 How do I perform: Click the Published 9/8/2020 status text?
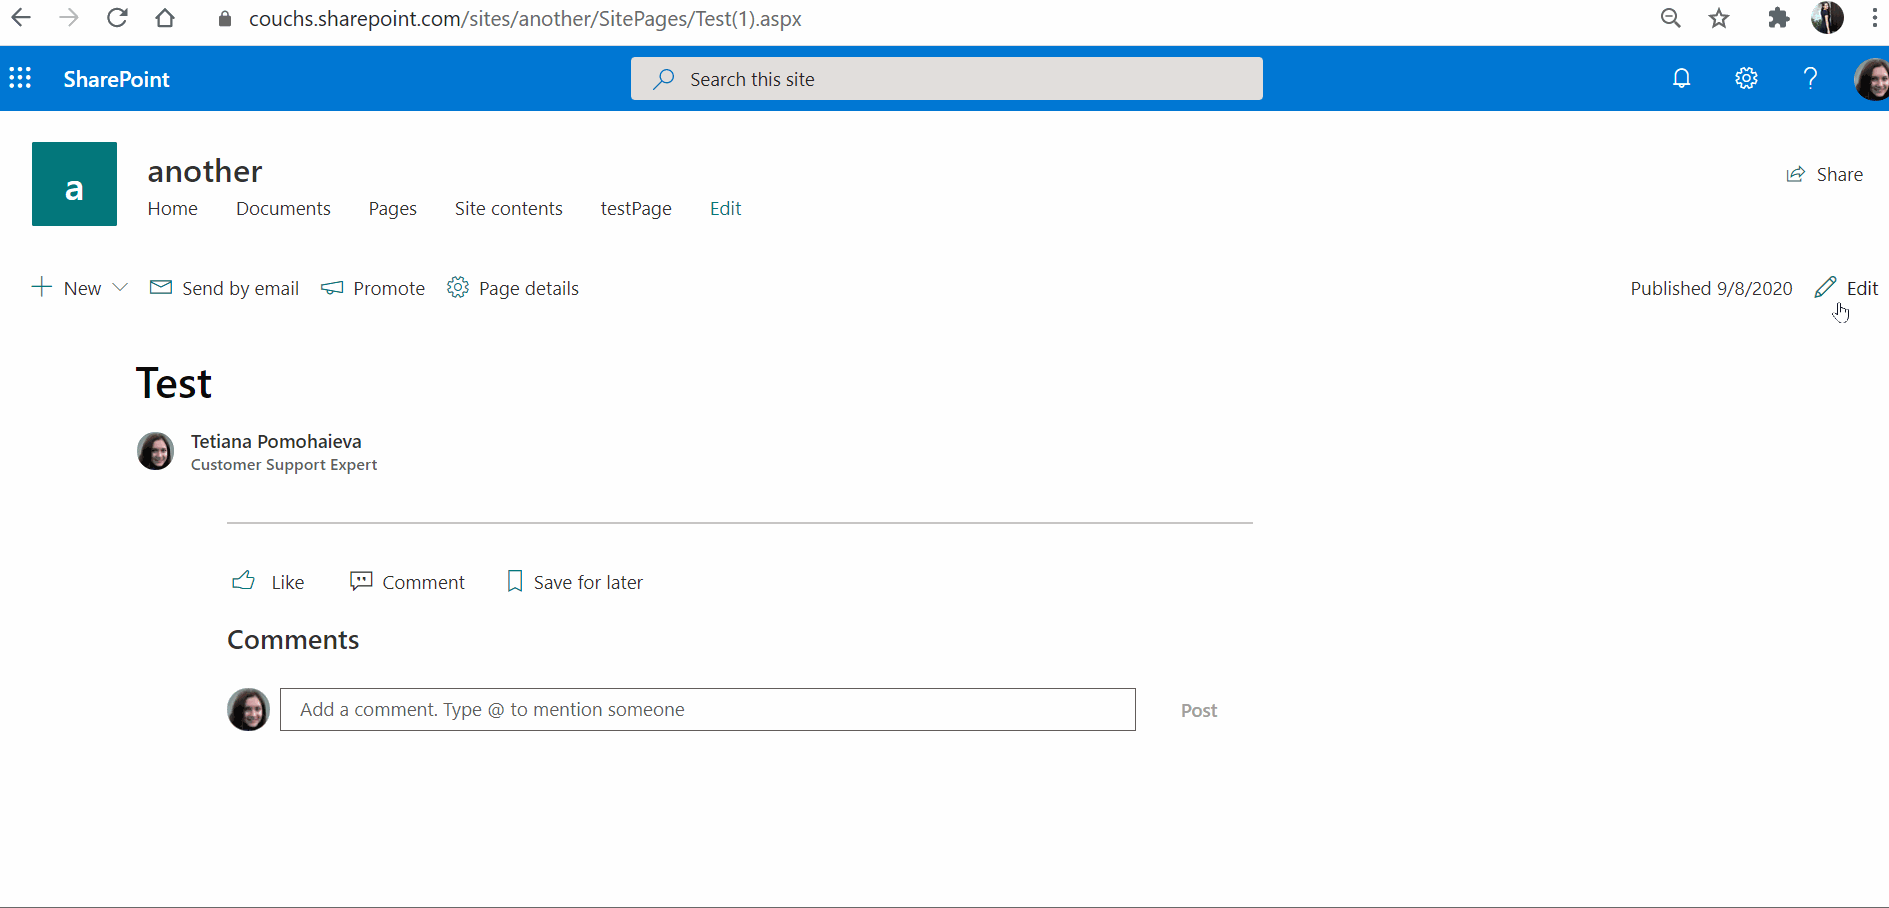coord(1711,288)
